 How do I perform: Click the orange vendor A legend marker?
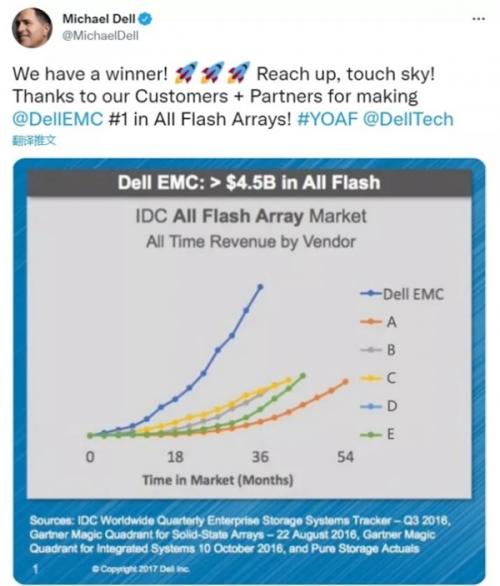[x=371, y=322]
